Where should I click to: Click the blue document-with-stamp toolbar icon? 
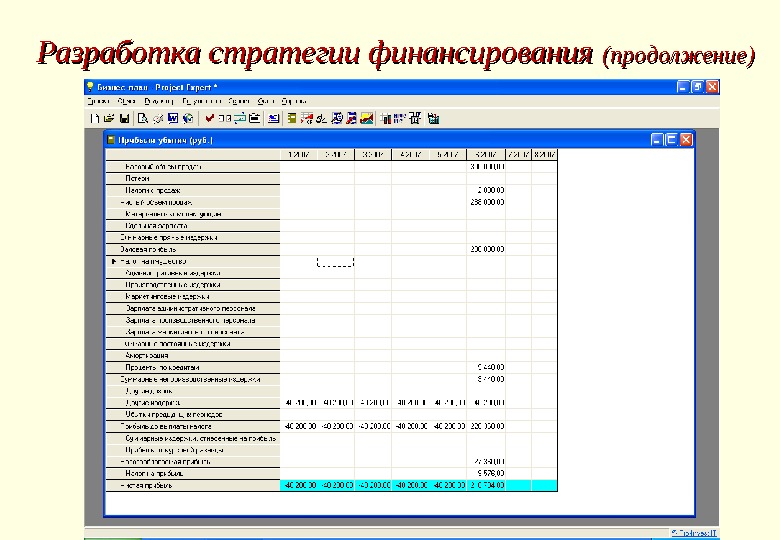click(x=337, y=118)
